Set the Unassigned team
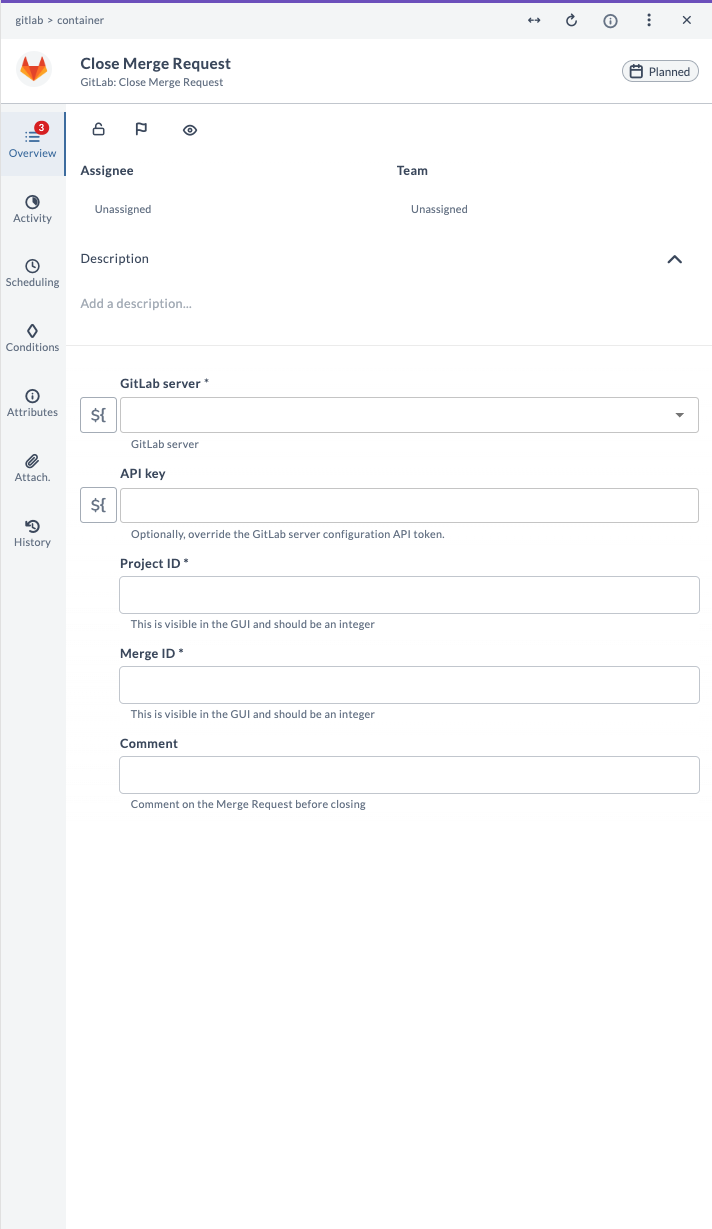 pyautogui.click(x=439, y=209)
